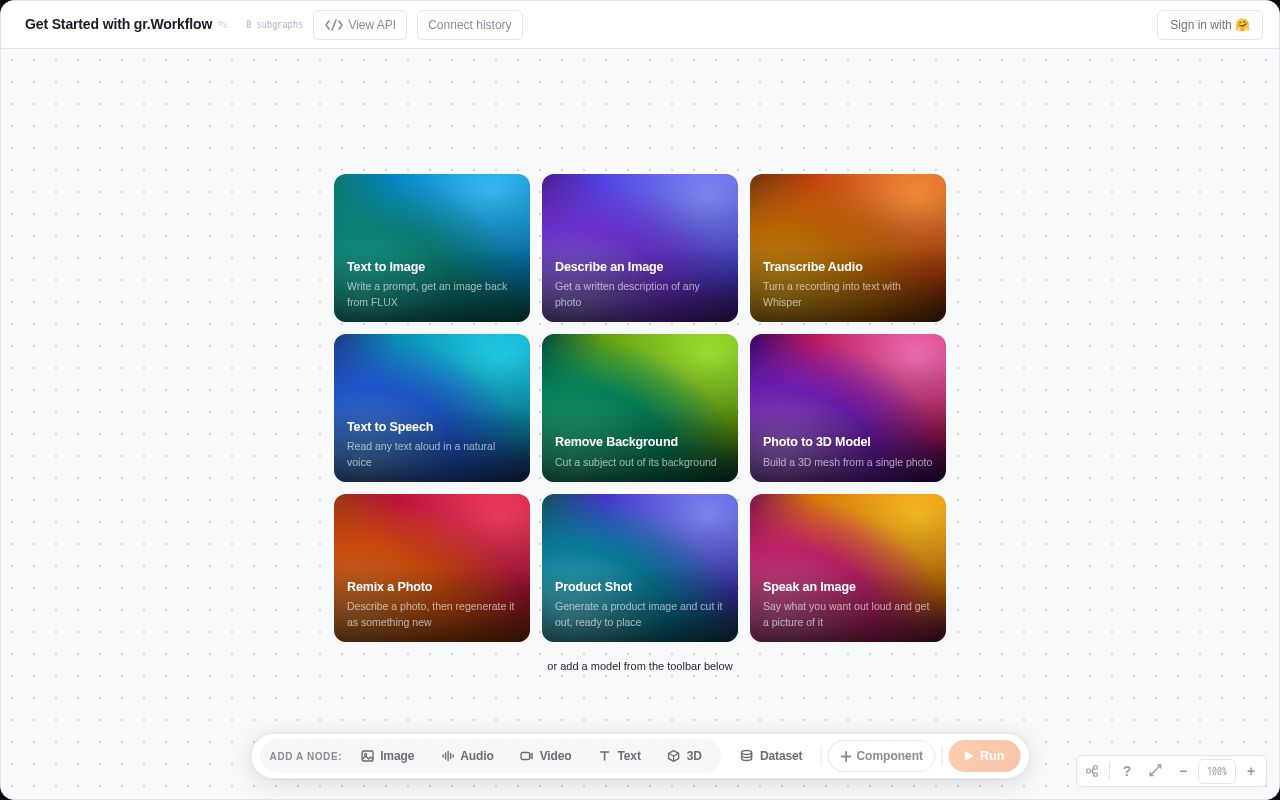The image size is (1280, 800).
Task: Fit view with diagonal arrows icon
Action: 1155,771
